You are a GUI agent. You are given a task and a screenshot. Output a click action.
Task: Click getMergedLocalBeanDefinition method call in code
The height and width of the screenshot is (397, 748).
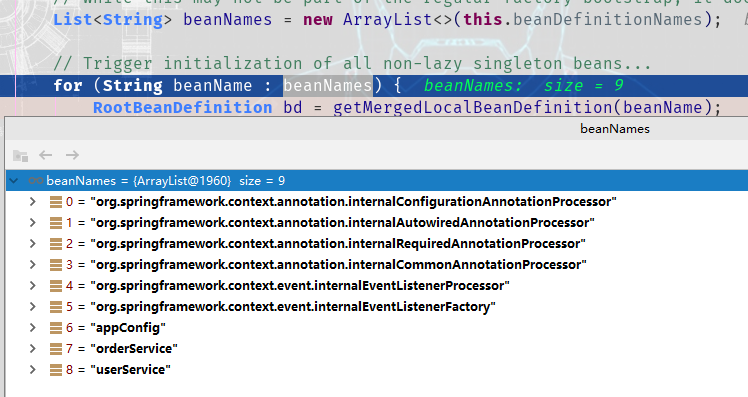[472, 108]
